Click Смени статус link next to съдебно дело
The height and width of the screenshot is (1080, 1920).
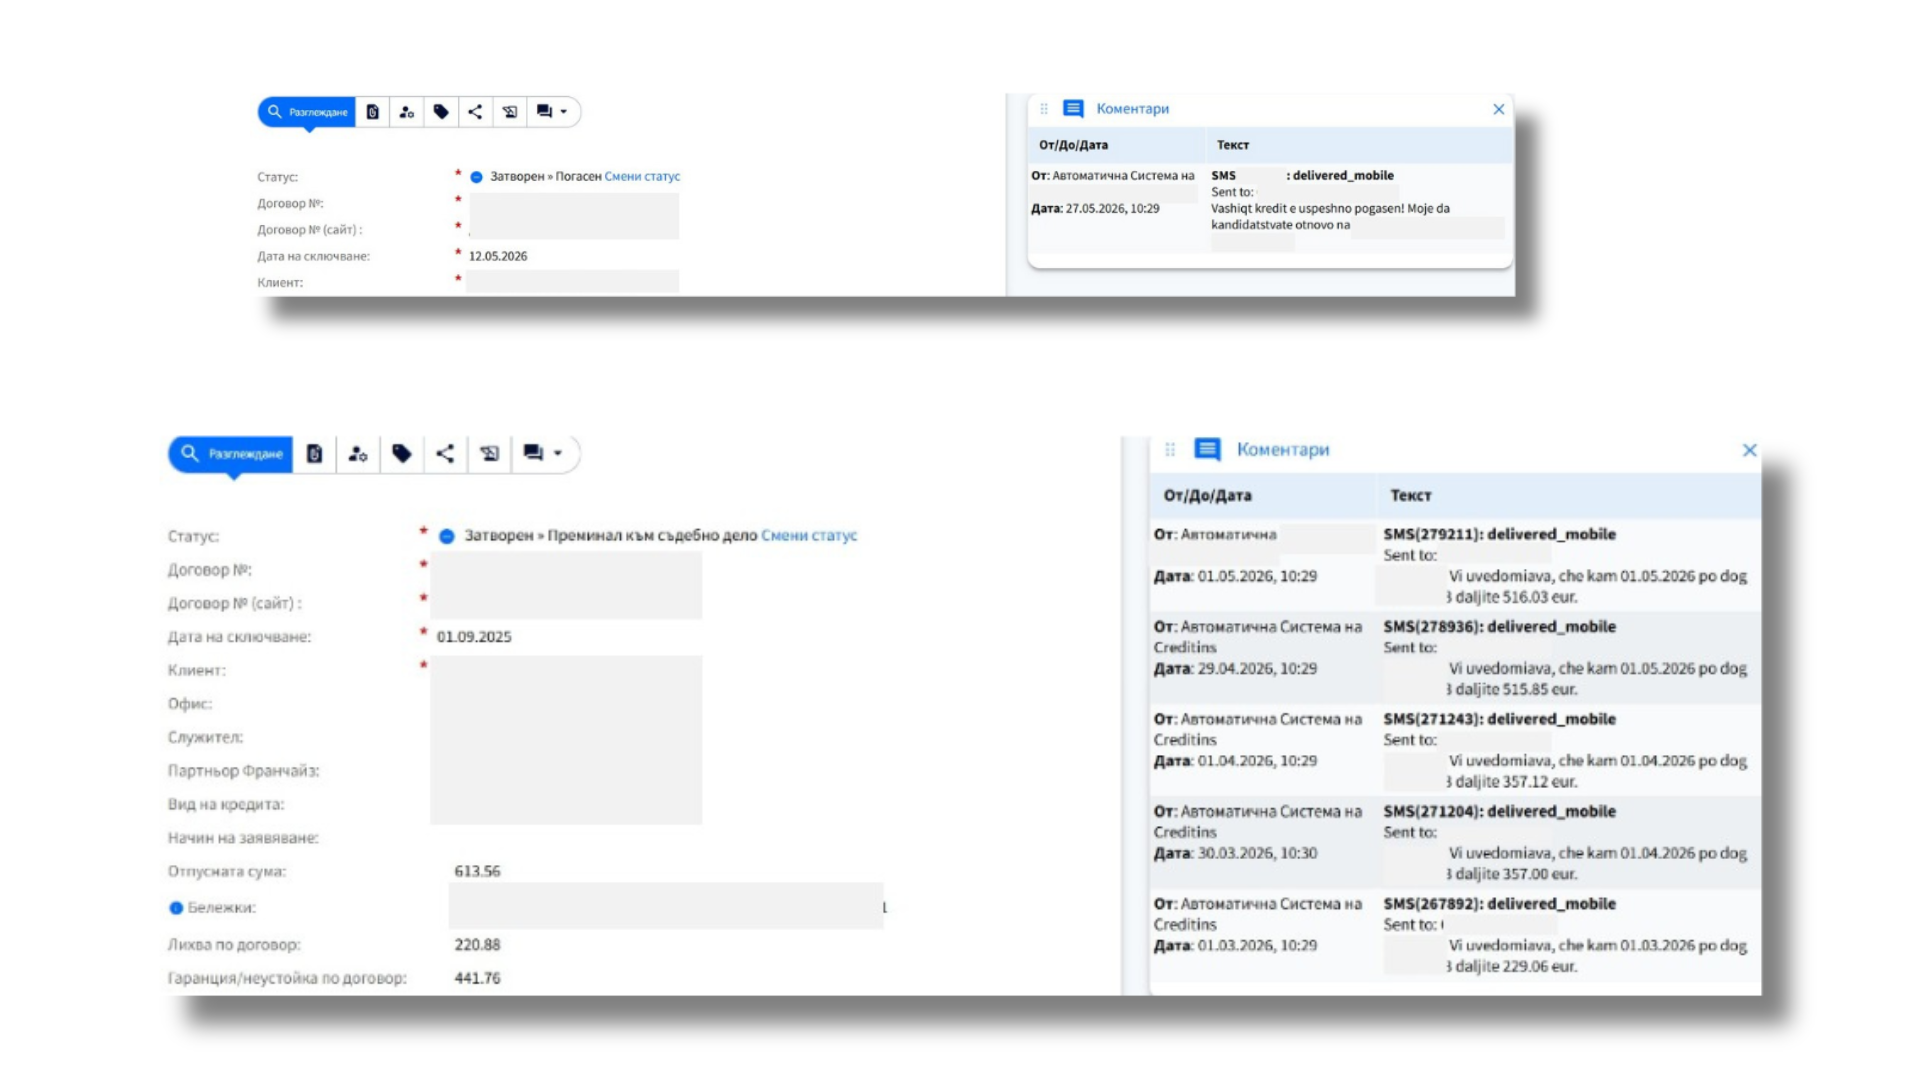[809, 535]
